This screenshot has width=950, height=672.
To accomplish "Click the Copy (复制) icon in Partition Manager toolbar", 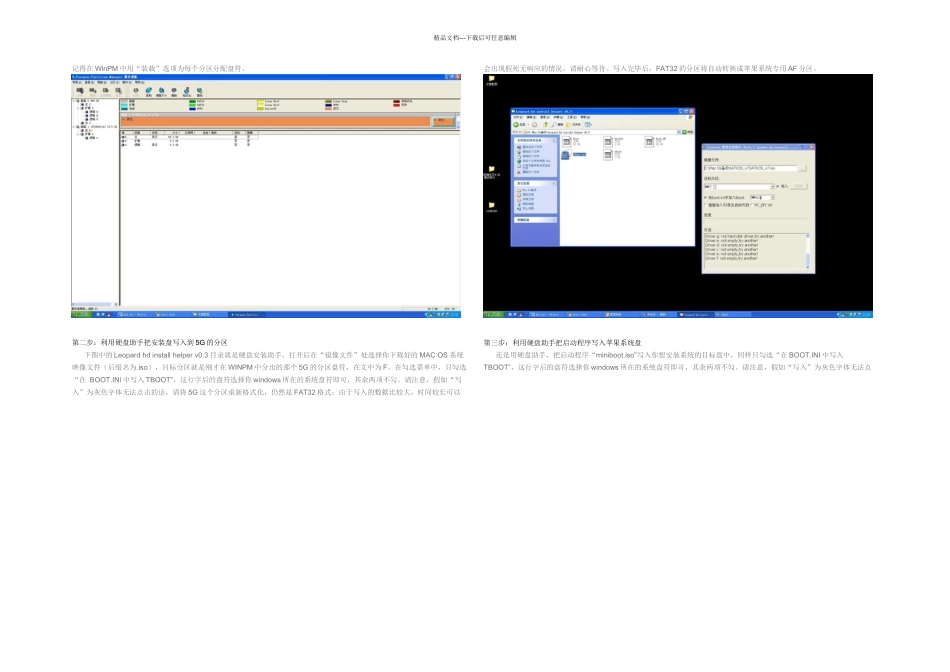I will click(x=149, y=91).
